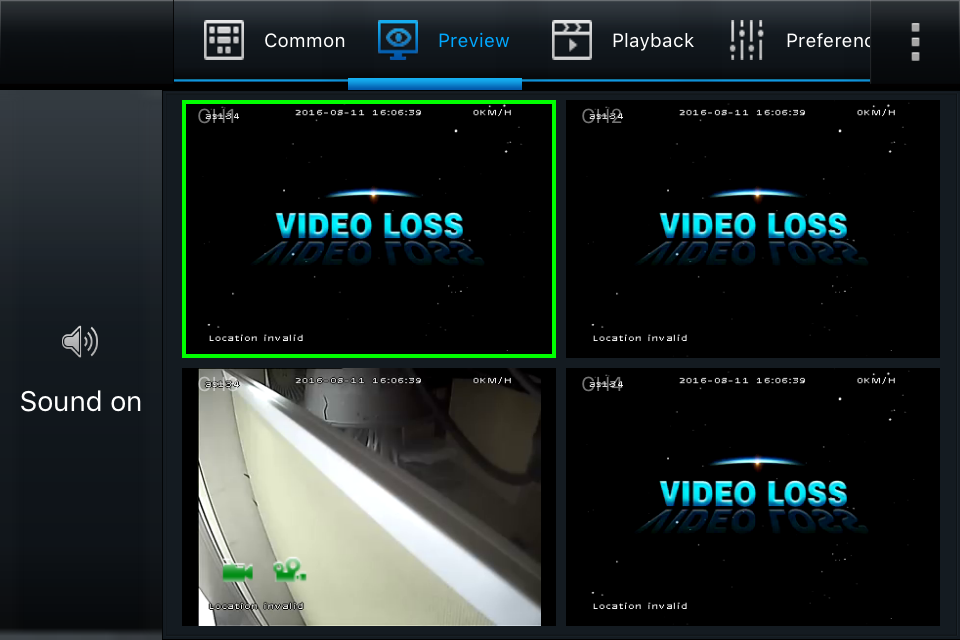The height and width of the screenshot is (640, 960).
Task: Click the green recording reel icon on CH3
Action: click(x=289, y=570)
